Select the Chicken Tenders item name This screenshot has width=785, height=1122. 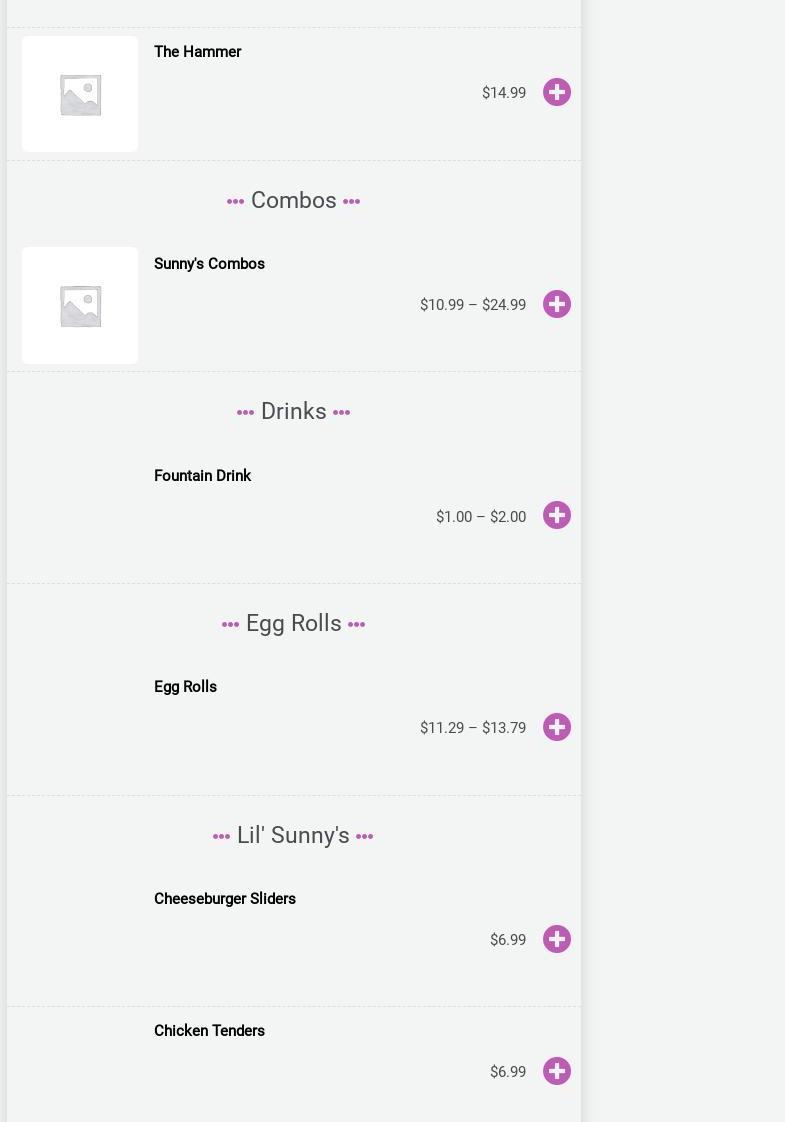tap(209, 1031)
